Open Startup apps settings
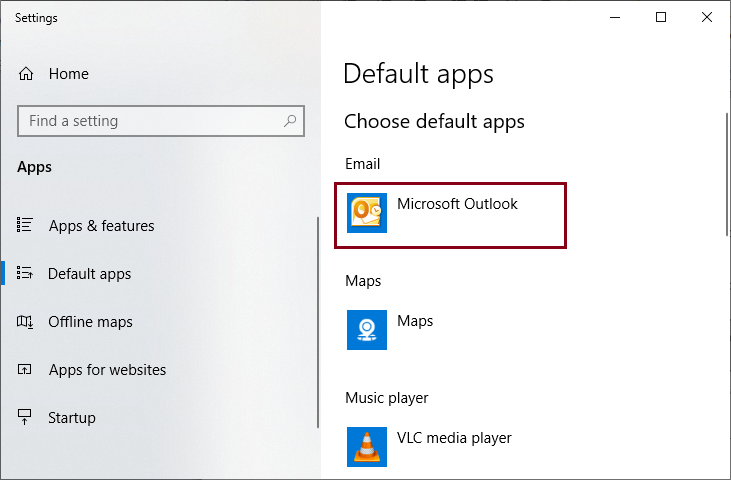 click(72, 418)
